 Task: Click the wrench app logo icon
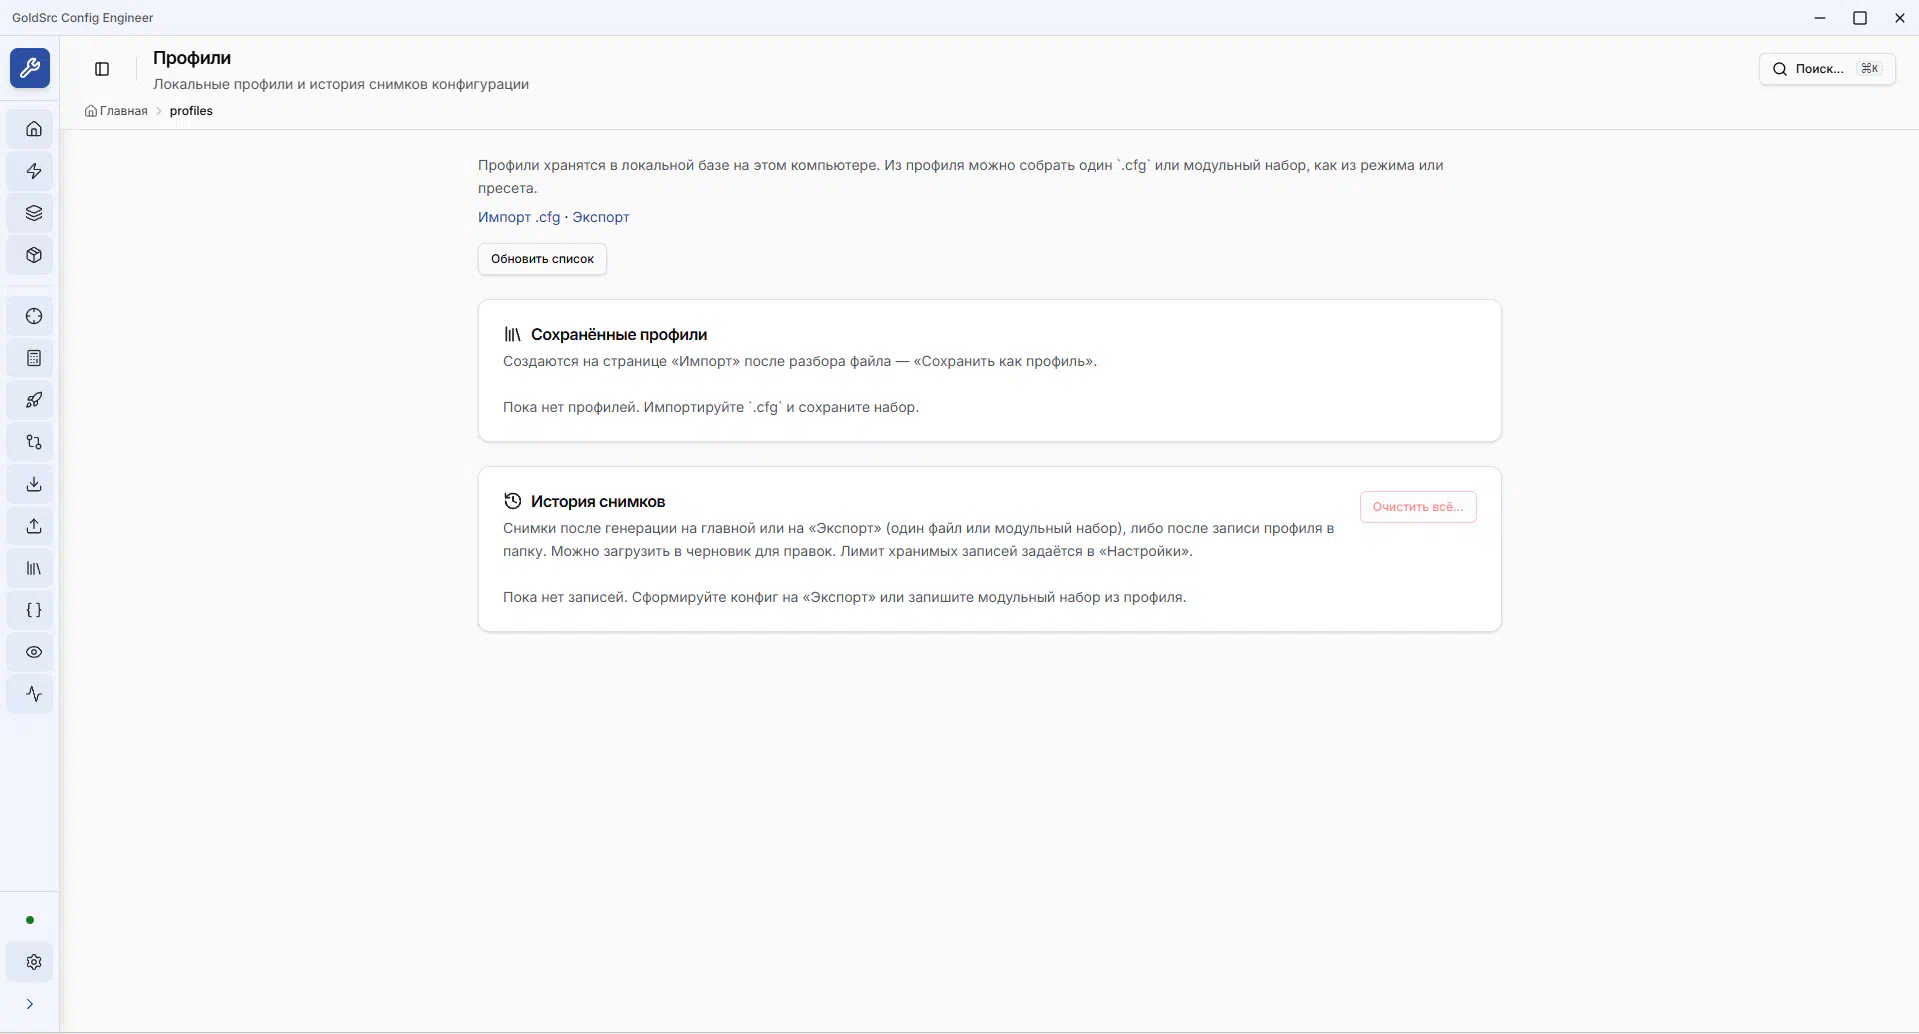30,69
